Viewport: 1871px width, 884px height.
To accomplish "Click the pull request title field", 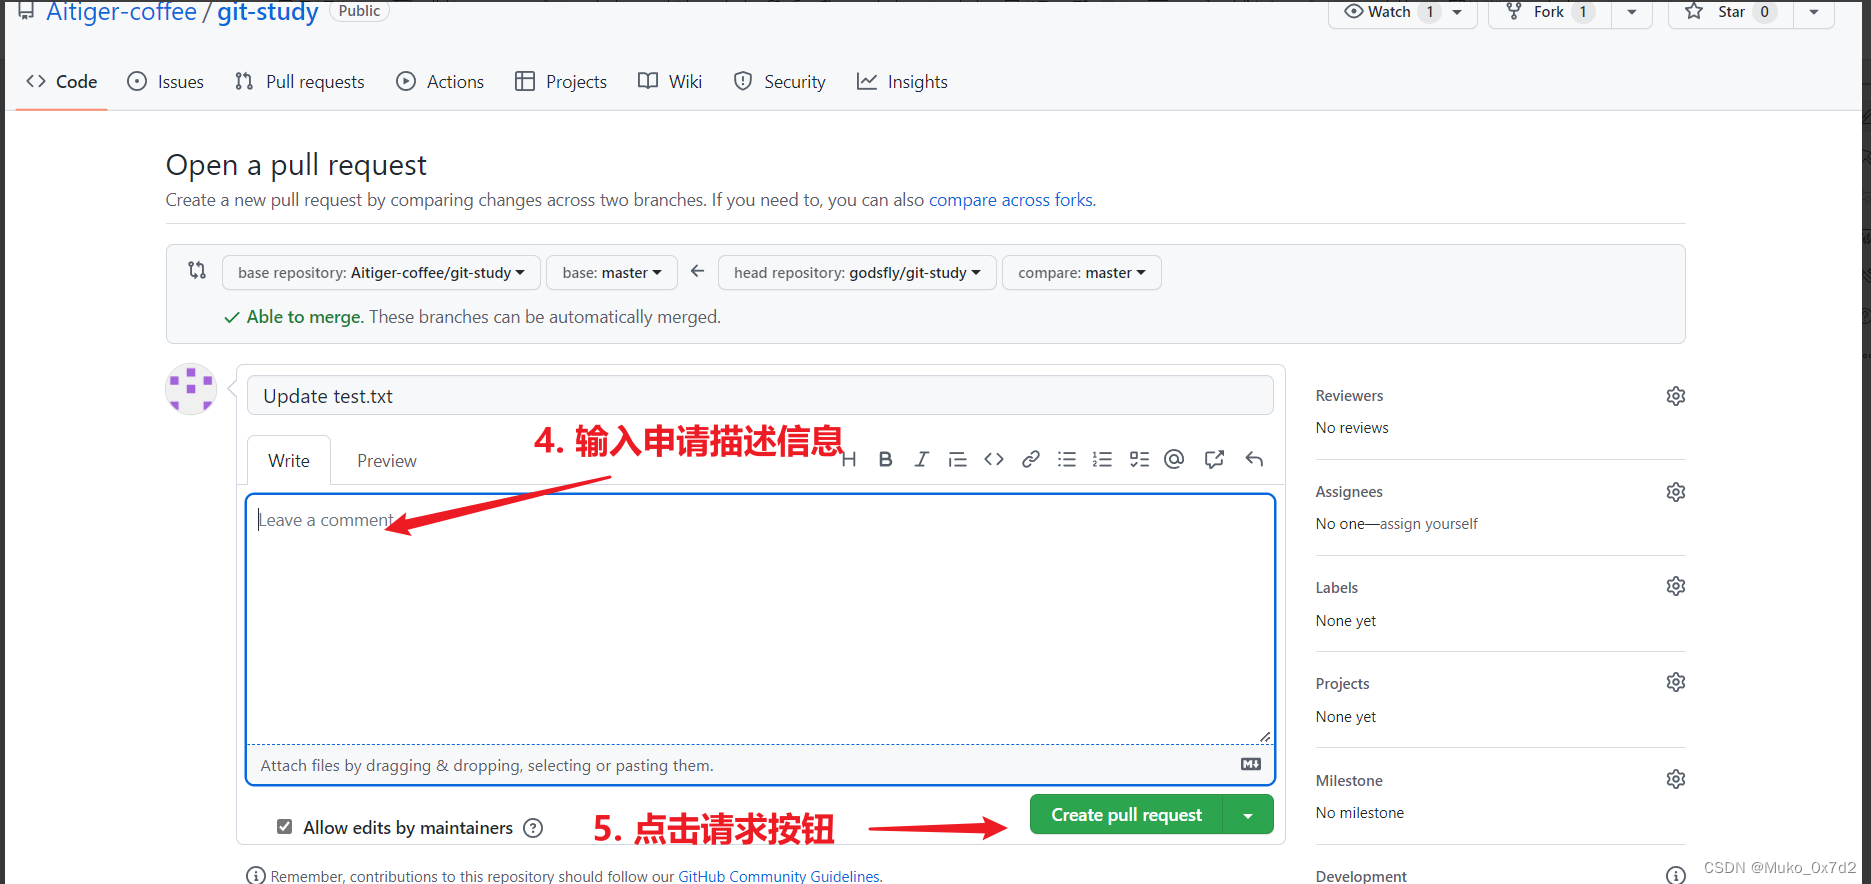I will [x=760, y=396].
